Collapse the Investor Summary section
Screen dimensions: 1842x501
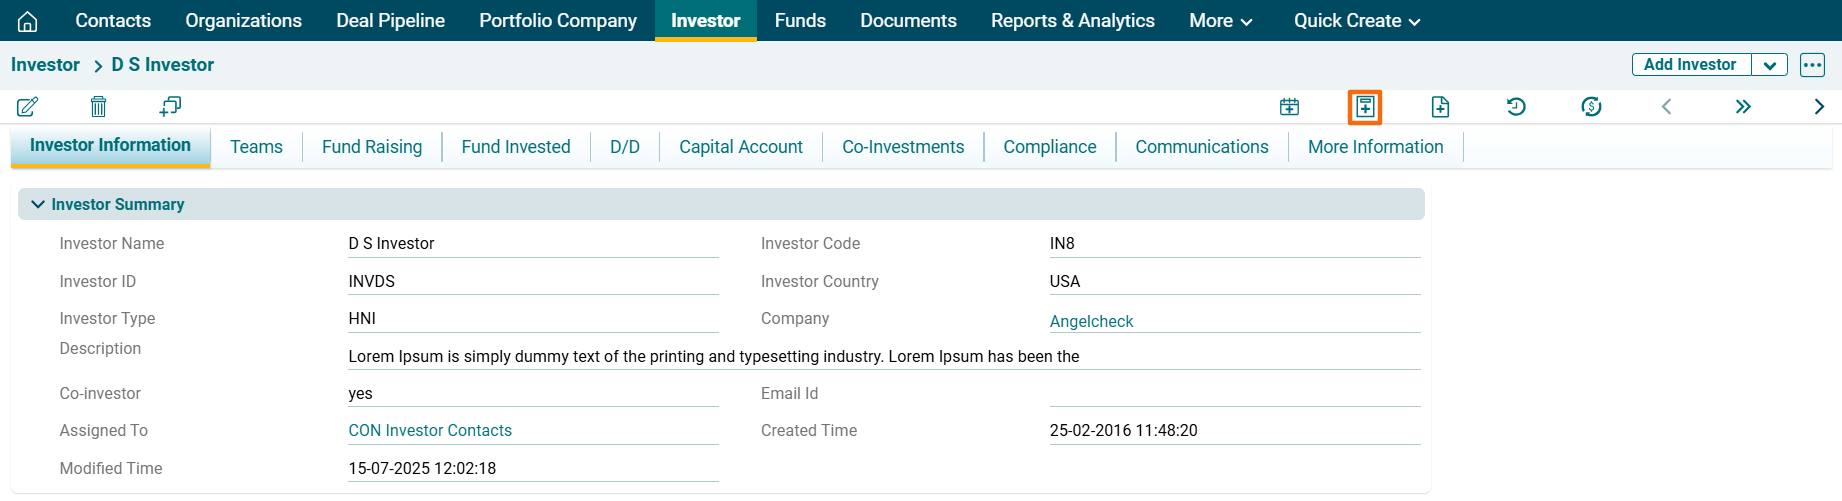[38, 204]
